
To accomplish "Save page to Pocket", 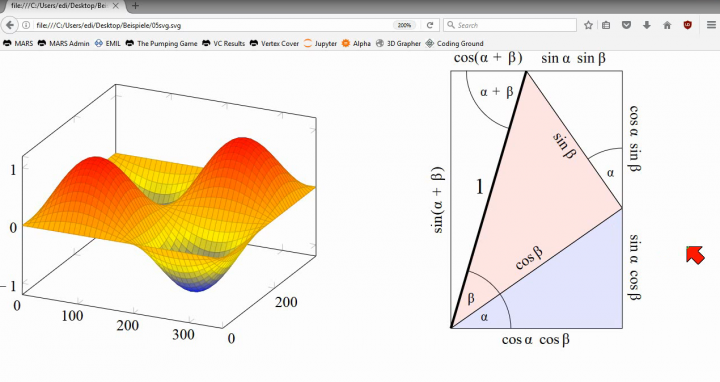I will click(626, 25).
